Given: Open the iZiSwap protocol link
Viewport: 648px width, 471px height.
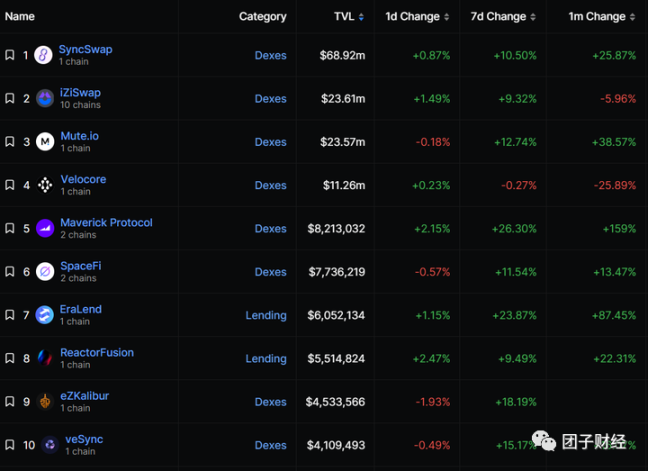Looking at the screenshot, I should (80, 93).
